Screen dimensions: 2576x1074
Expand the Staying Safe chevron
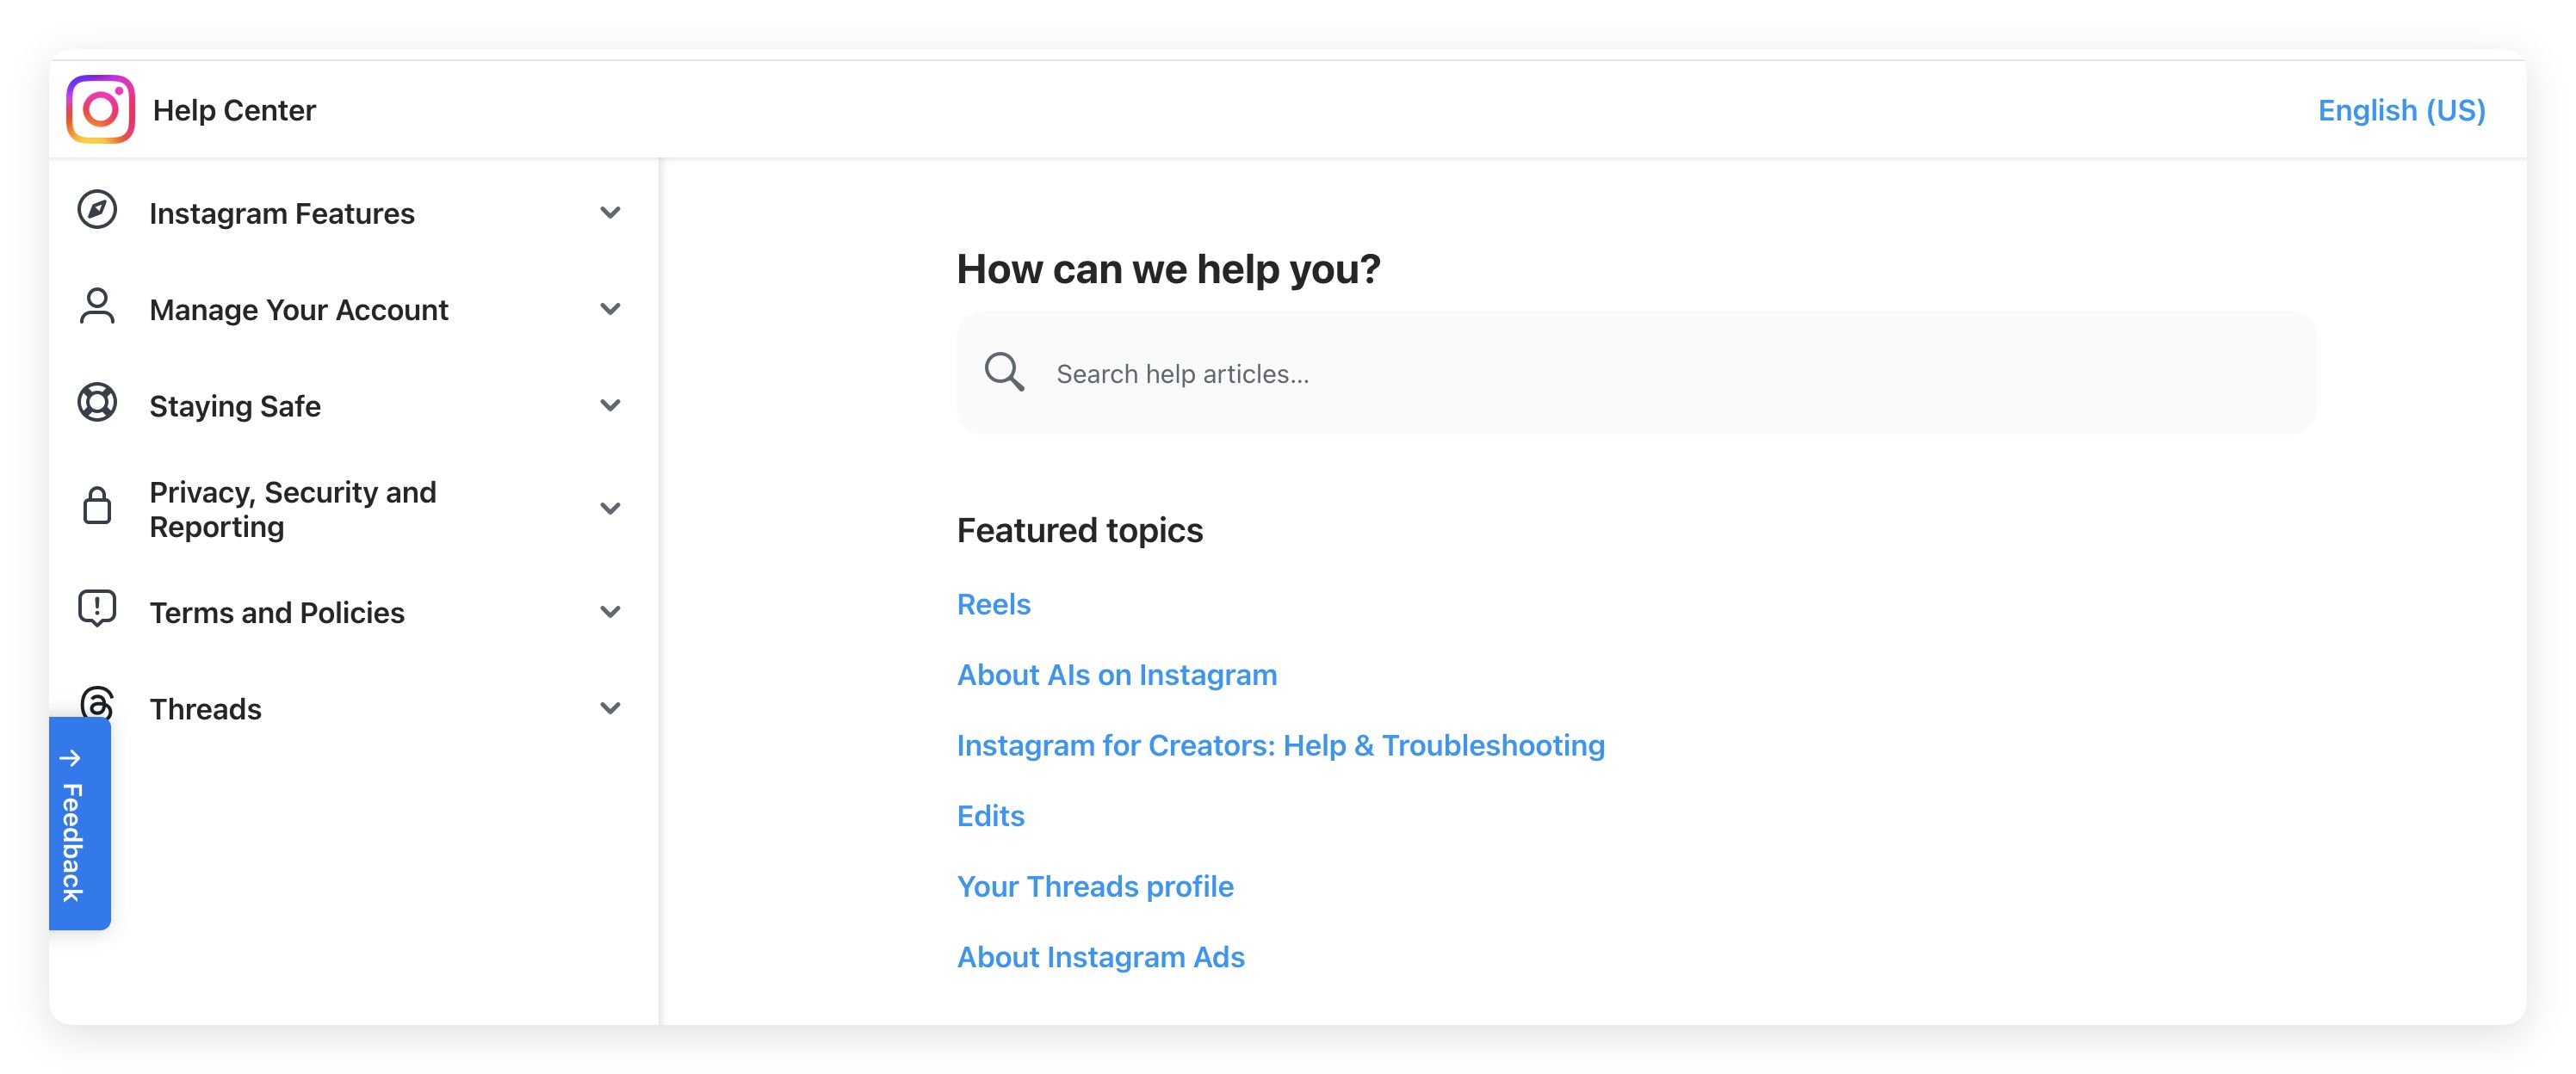pyautogui.click(x=610, y=405)
